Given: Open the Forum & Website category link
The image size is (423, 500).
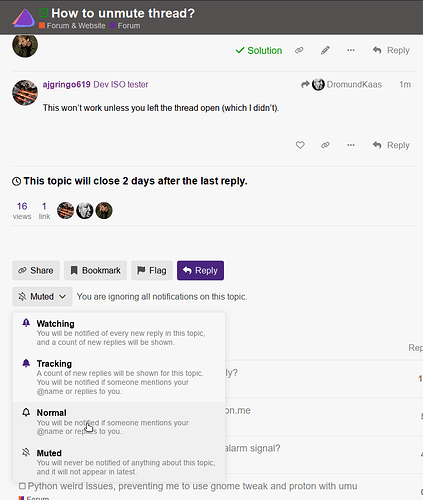Looking at the screenshot, I should coord(72,26).
